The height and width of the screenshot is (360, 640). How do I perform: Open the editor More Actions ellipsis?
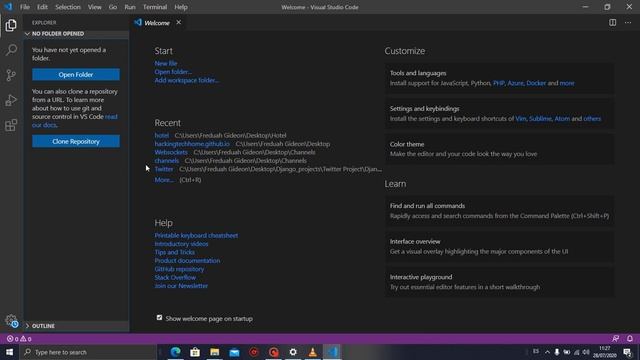(628, 23)
